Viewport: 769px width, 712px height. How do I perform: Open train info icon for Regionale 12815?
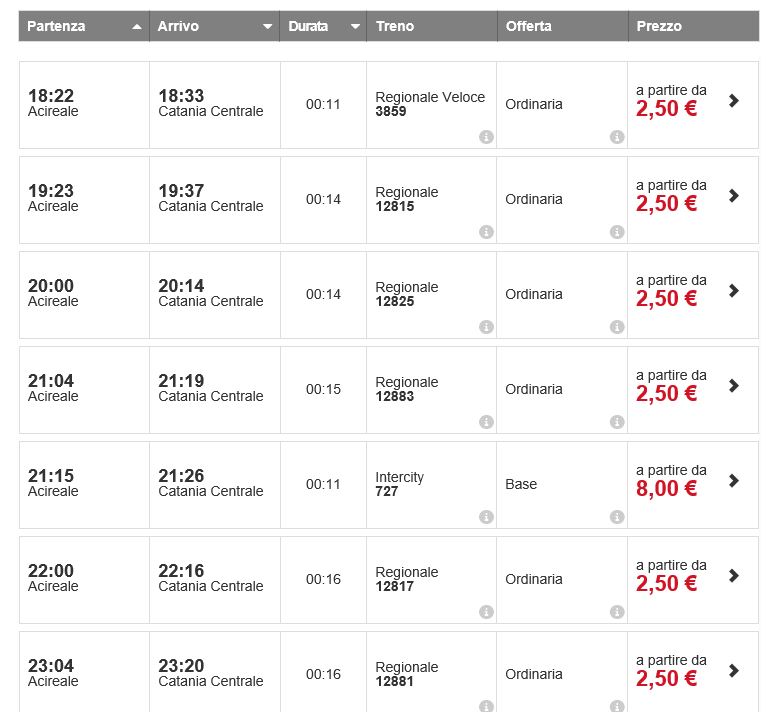[486, 232]
